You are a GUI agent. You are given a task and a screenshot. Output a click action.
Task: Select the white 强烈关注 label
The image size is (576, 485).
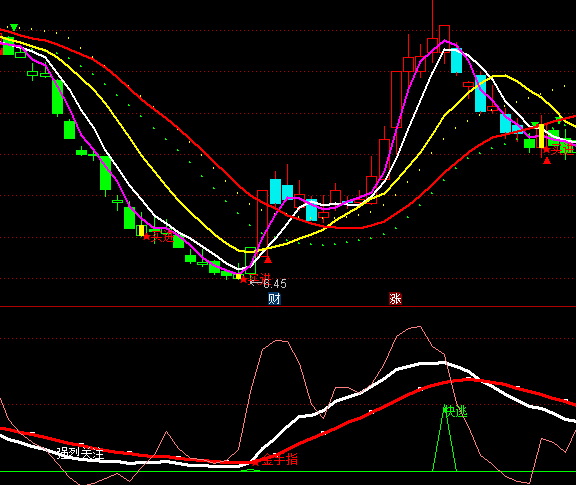(x=81, y=453)
